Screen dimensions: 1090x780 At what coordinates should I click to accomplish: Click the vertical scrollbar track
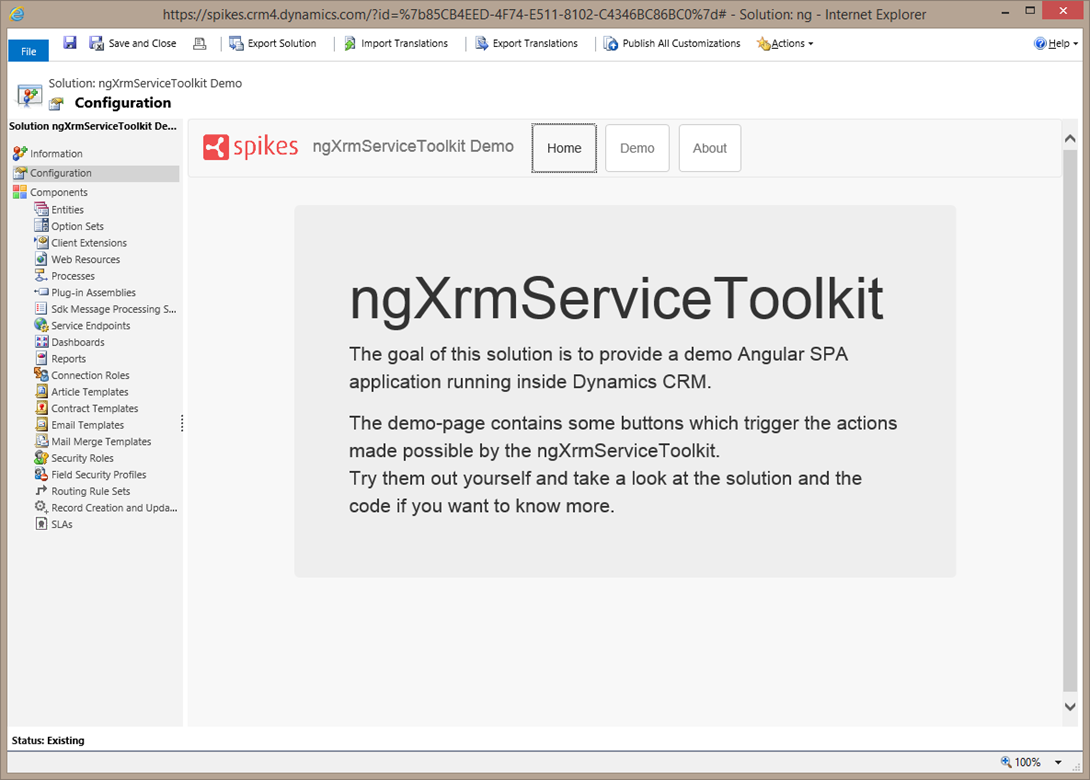click(1070, 422)
